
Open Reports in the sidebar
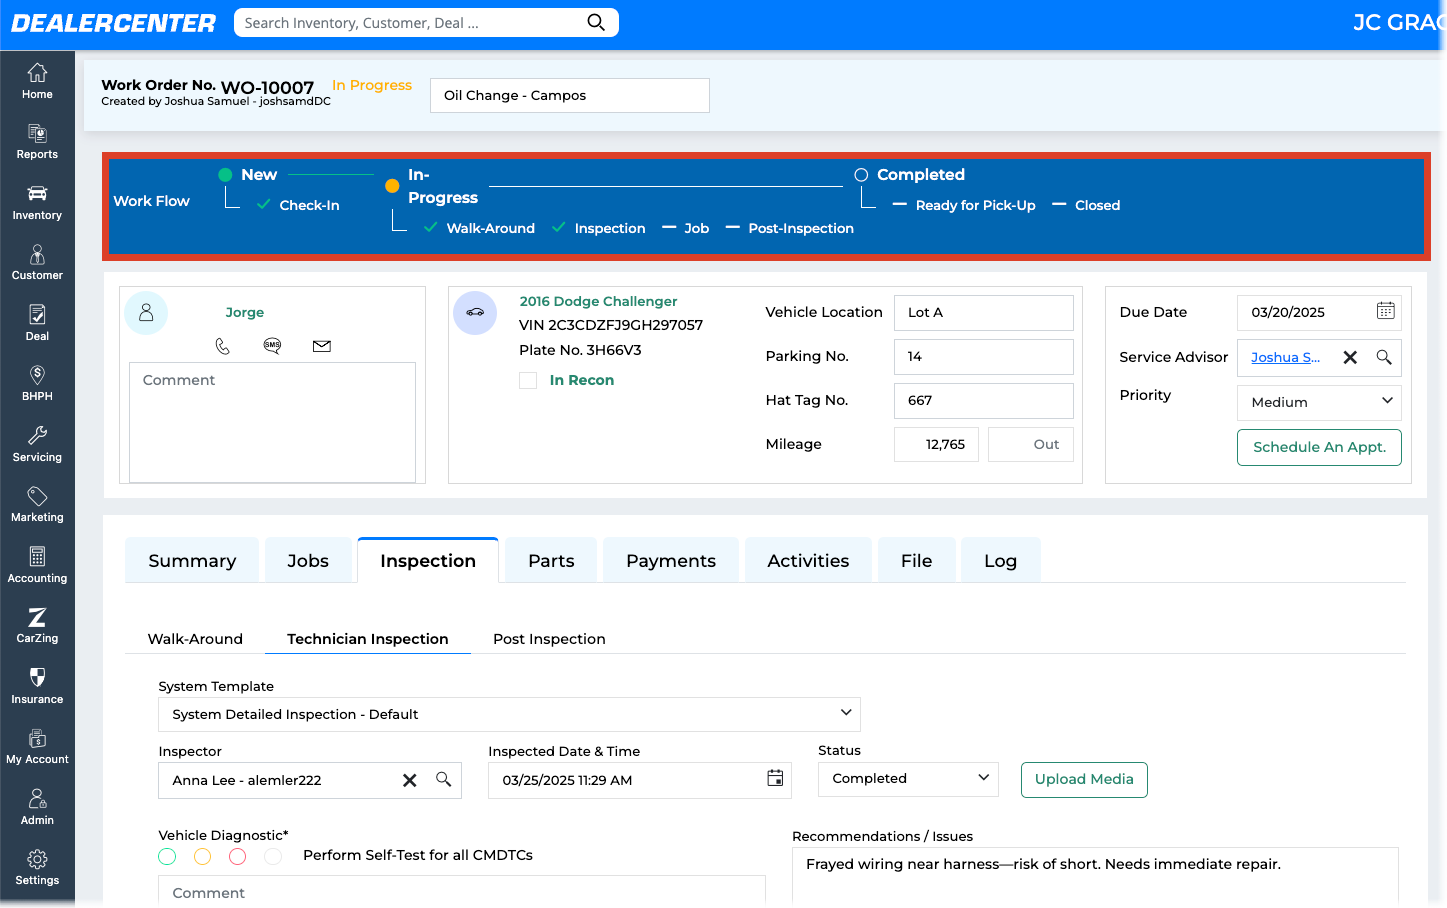tap(37, 142)
